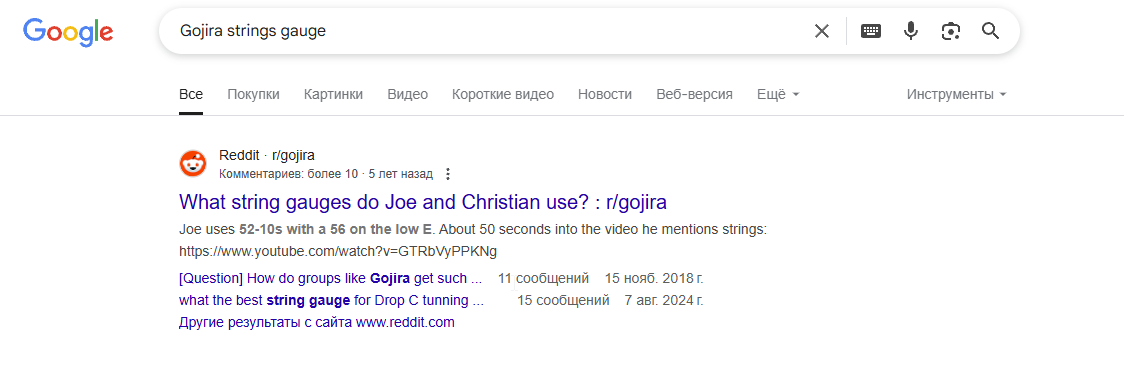Expand the 'Инструменты' dropdown
The image size is (1124, 365).
pyautogui.click(x=956, y=94)
